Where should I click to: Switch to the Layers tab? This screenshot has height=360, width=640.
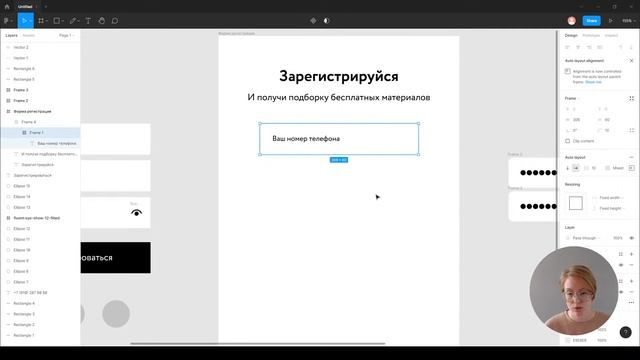click(x=11, y=36)
